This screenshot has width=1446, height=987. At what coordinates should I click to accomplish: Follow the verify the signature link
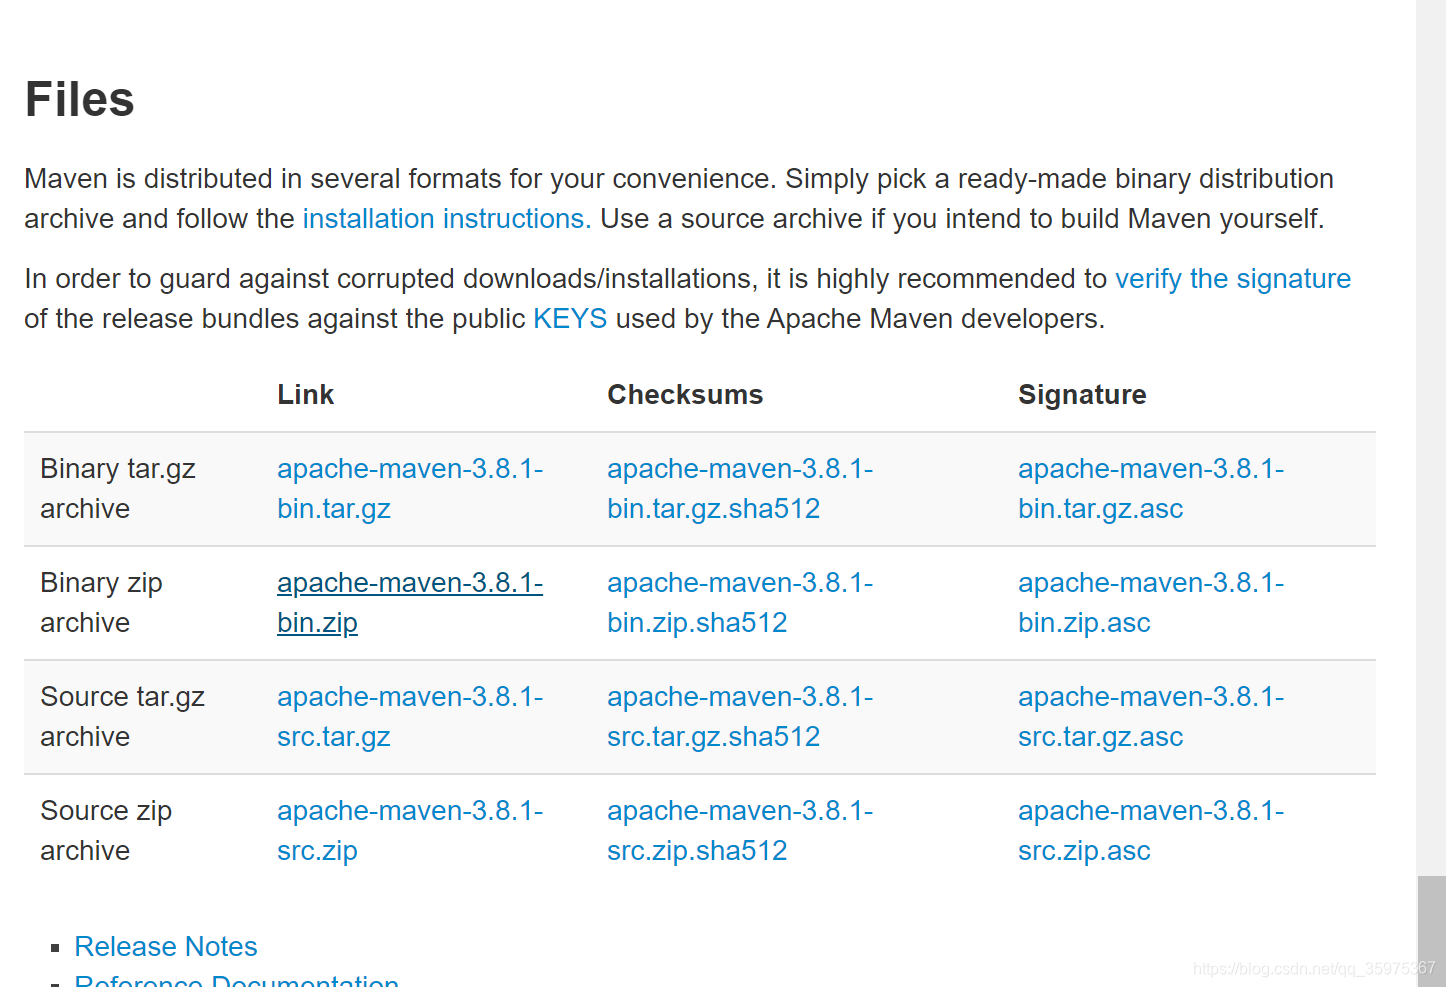tap(1233, 279)
